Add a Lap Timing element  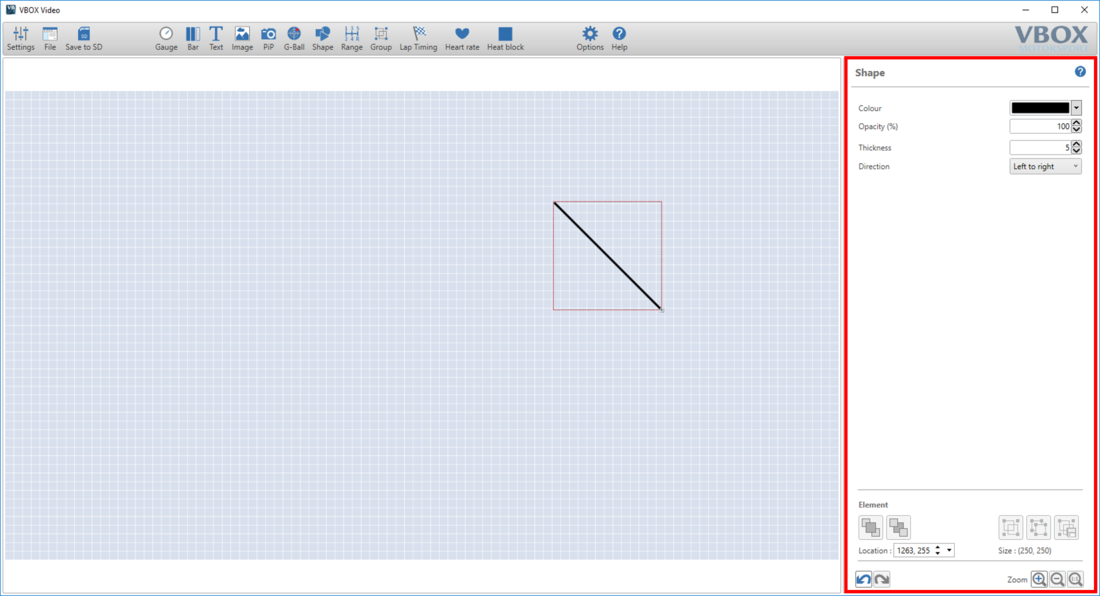point(418,39)
